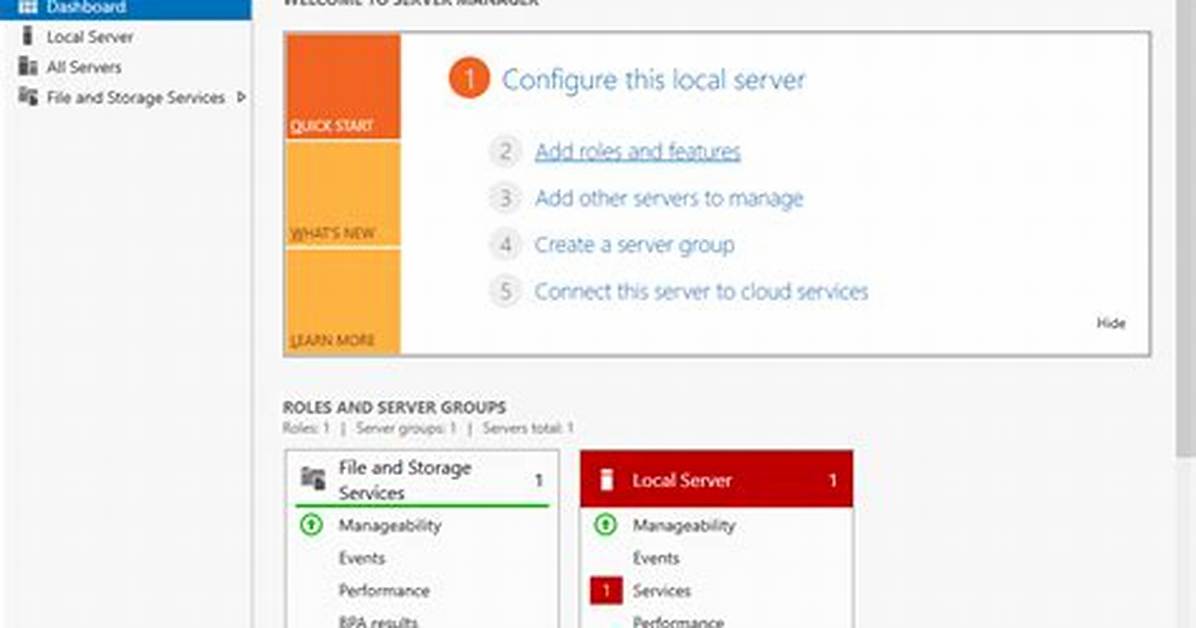Click the All Servers icon in sidebar
This screenshot has height=628, width=1196.
coord(27,66)
